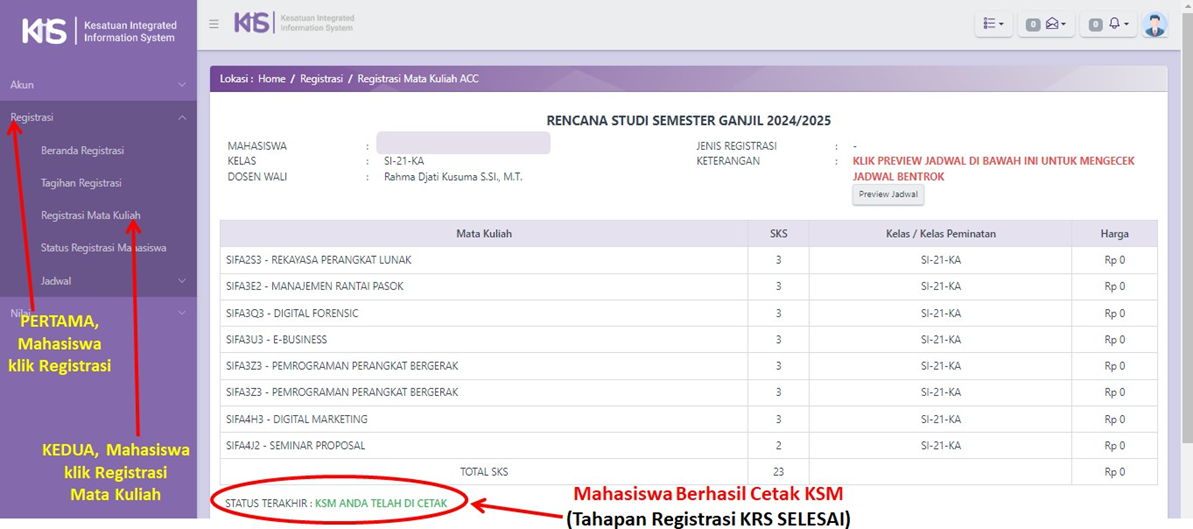Click the hamburger menu toggle icon
The height and width of the screenshot is (529, 1193).
pyautogui.click(x=214, y=24)
